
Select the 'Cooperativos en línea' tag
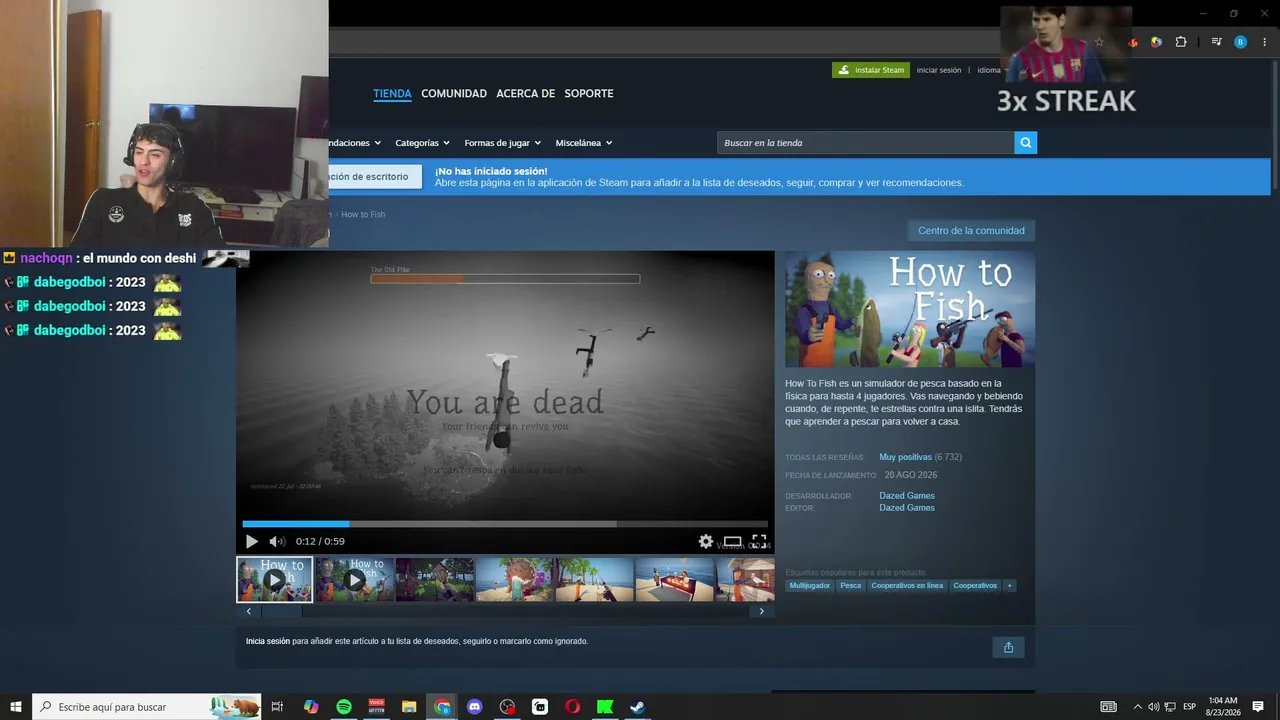pyautogui.click(x=907, y=586)
